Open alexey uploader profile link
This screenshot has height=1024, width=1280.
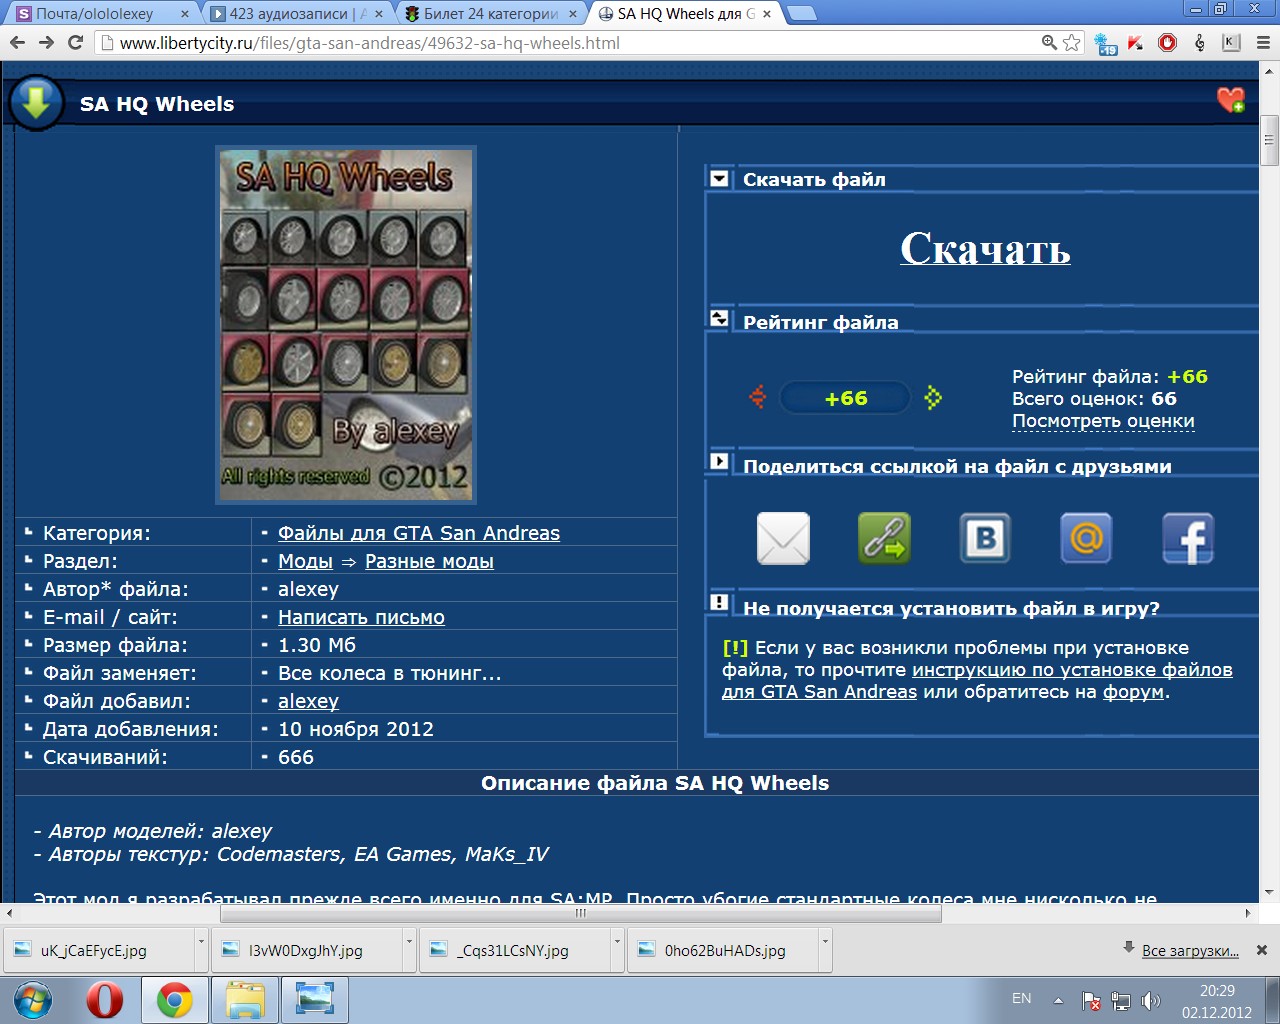[308, 701]
